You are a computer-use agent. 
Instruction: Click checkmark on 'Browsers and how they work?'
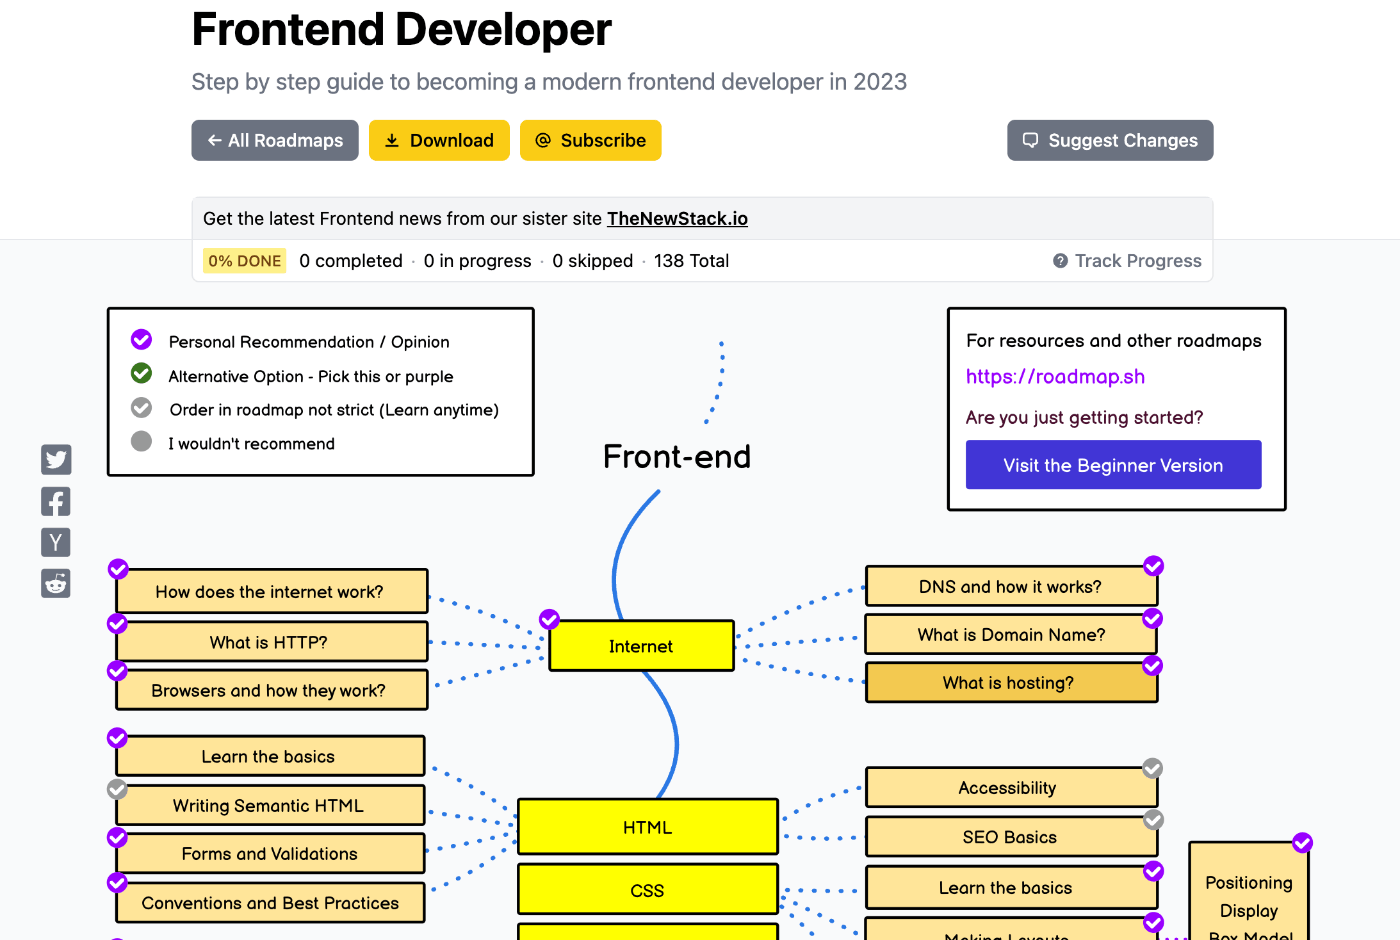[x=117, y=670]
